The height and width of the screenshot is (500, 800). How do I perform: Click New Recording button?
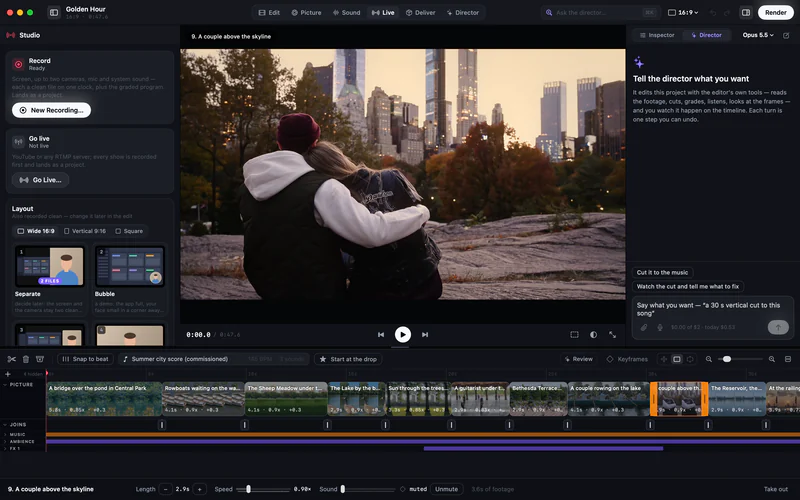[x=52, y=110]
